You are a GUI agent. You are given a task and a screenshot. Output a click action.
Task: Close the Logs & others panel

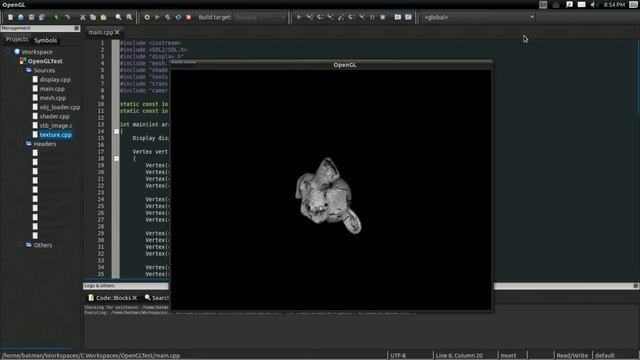[636, 286]
